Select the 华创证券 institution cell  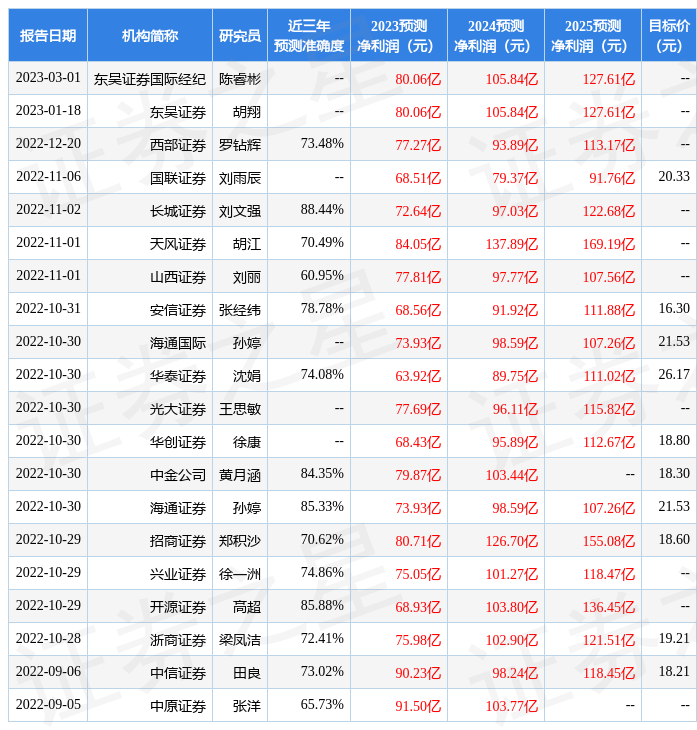(149, 441)
